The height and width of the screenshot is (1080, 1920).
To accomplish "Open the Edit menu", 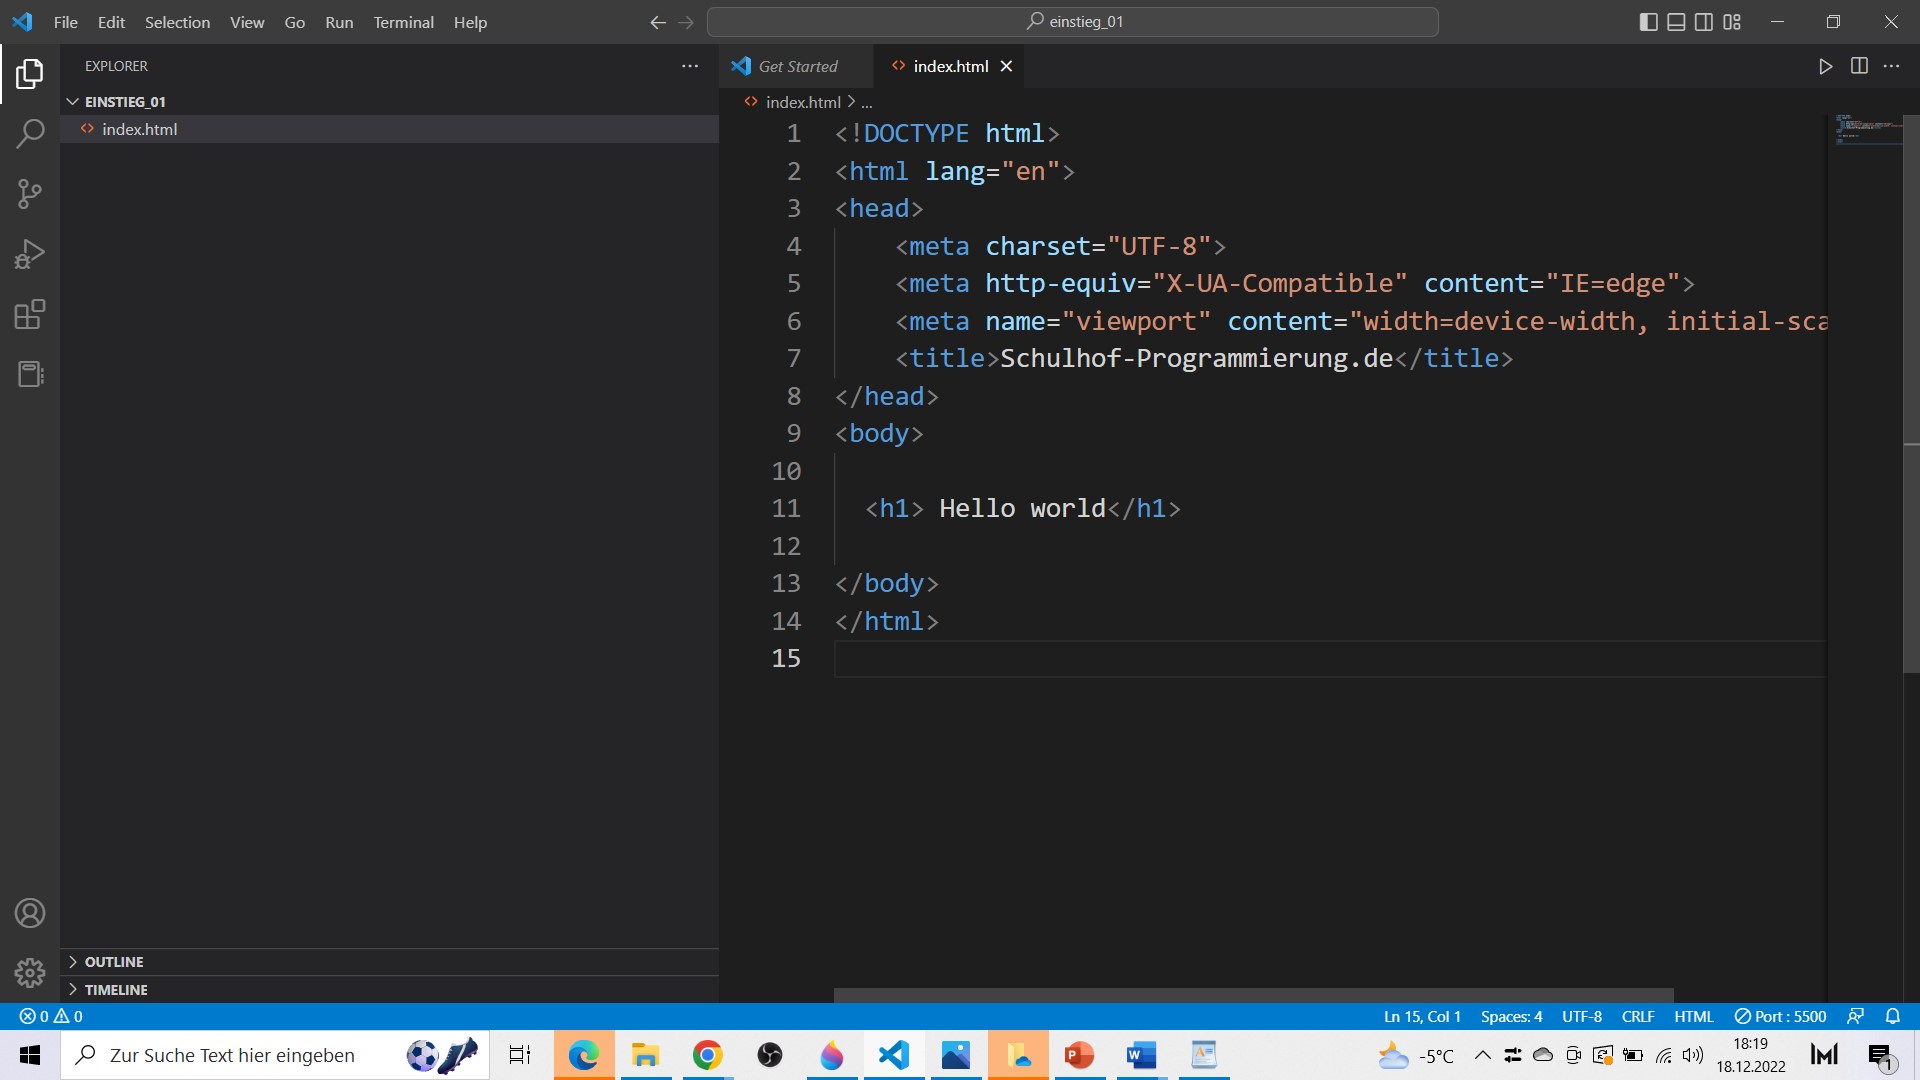I will [111, 22].
